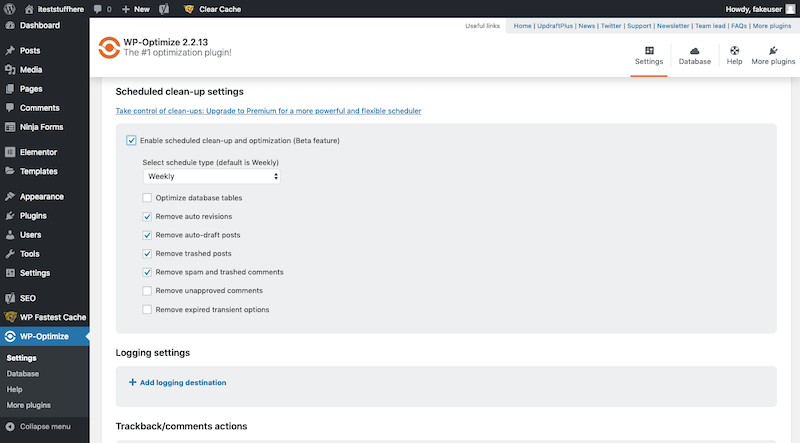Uncheck Remove trashed posts
The image size is (800, 443).
[x=147, y=253]
